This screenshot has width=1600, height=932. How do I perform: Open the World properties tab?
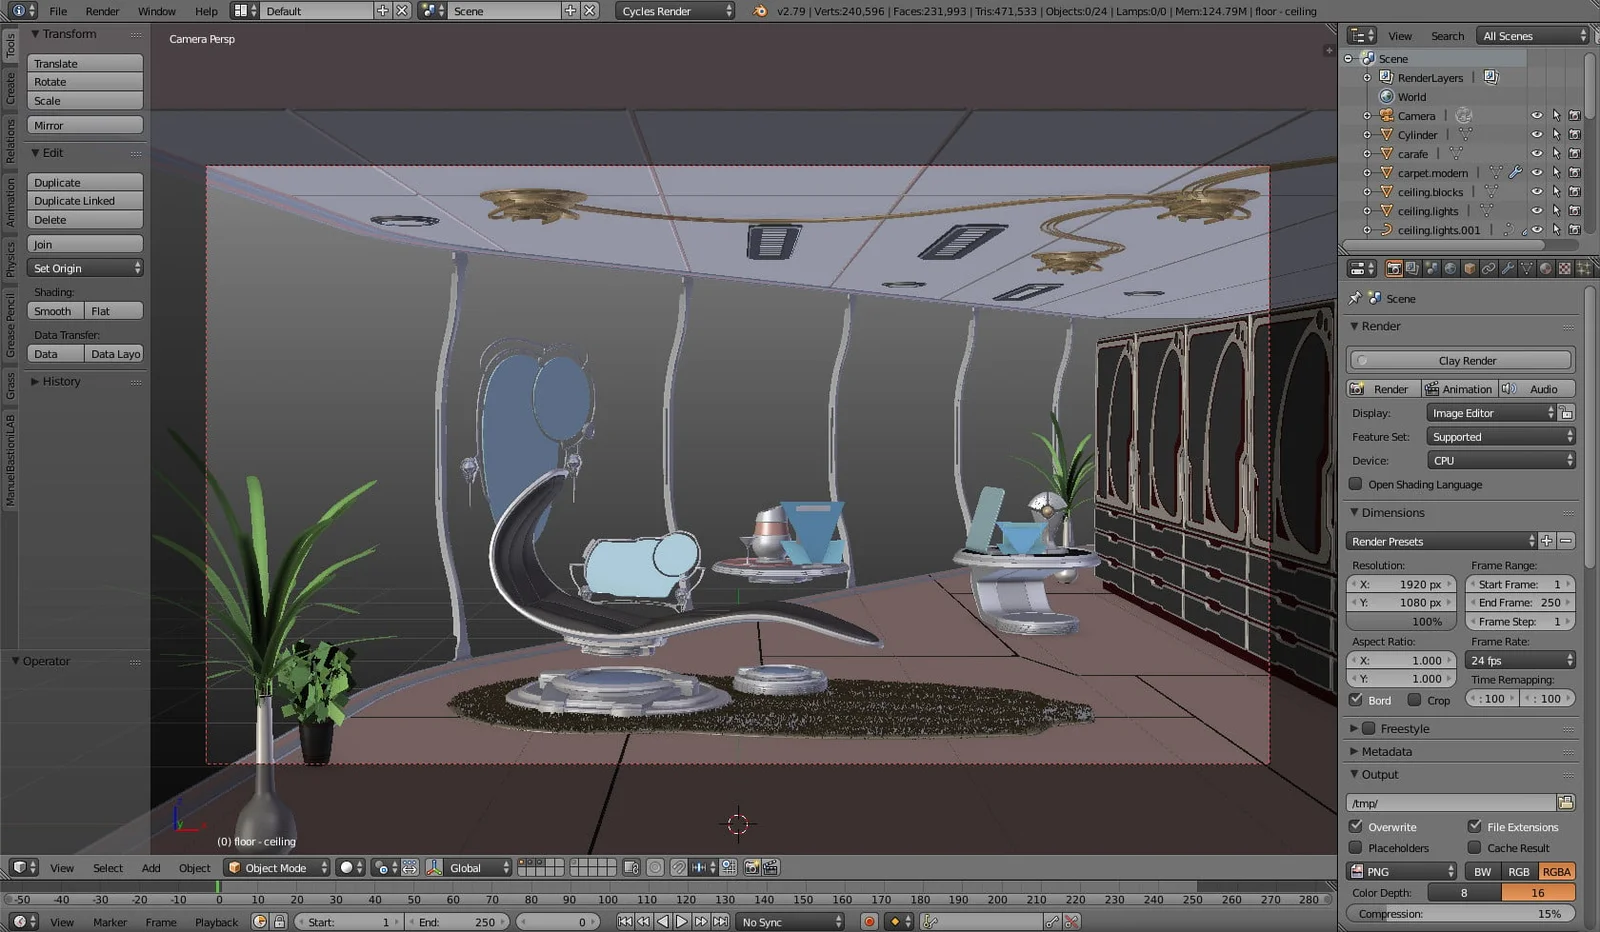click(x=1452, y=268)
